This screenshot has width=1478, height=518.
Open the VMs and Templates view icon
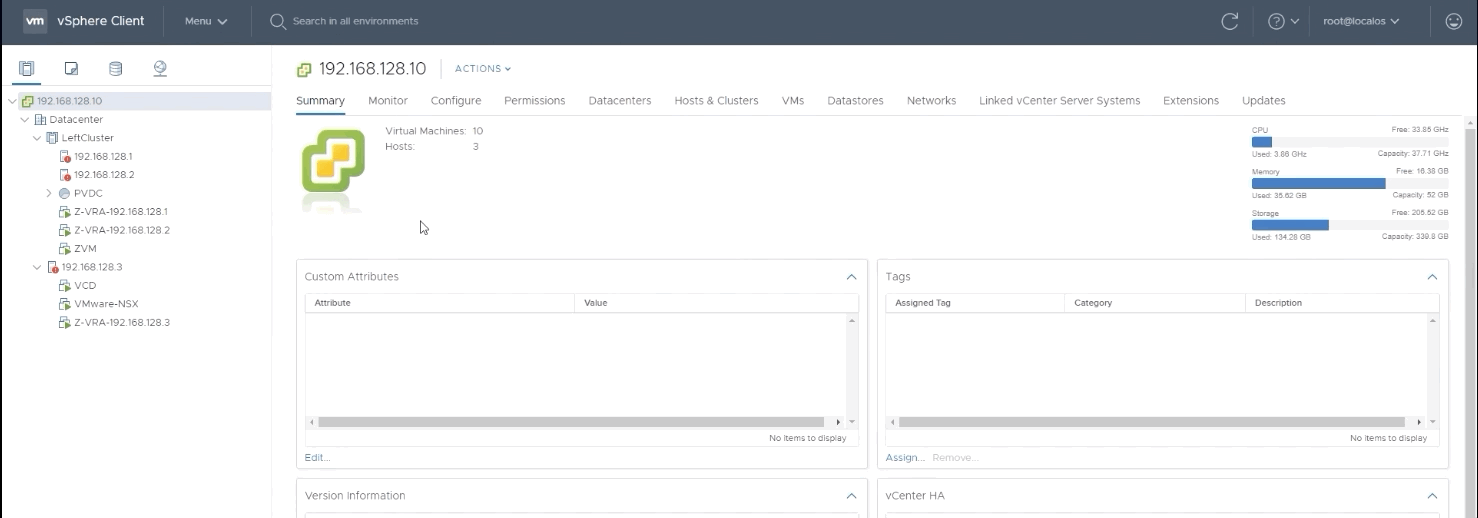71,69
